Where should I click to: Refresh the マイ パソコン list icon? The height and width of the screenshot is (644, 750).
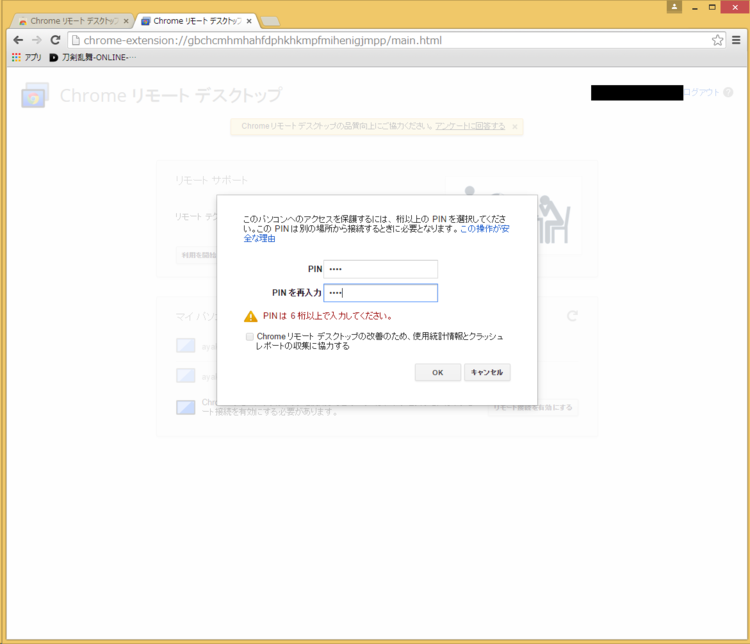572,316
